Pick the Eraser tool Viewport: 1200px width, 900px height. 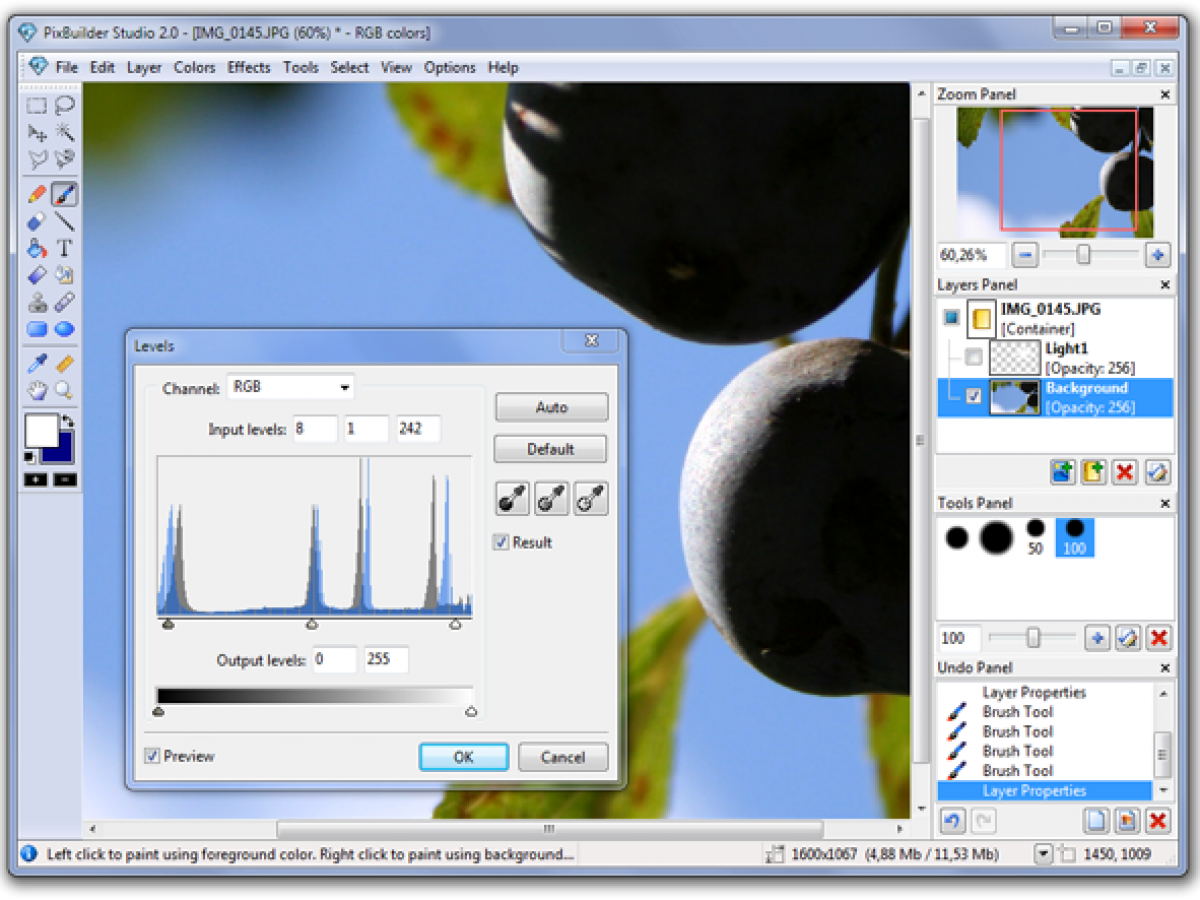point(37,221)
